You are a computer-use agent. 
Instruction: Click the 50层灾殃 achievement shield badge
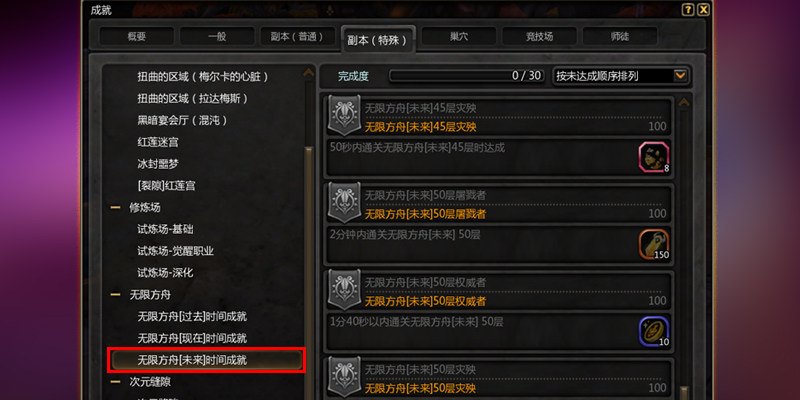[x=344, y=377]
